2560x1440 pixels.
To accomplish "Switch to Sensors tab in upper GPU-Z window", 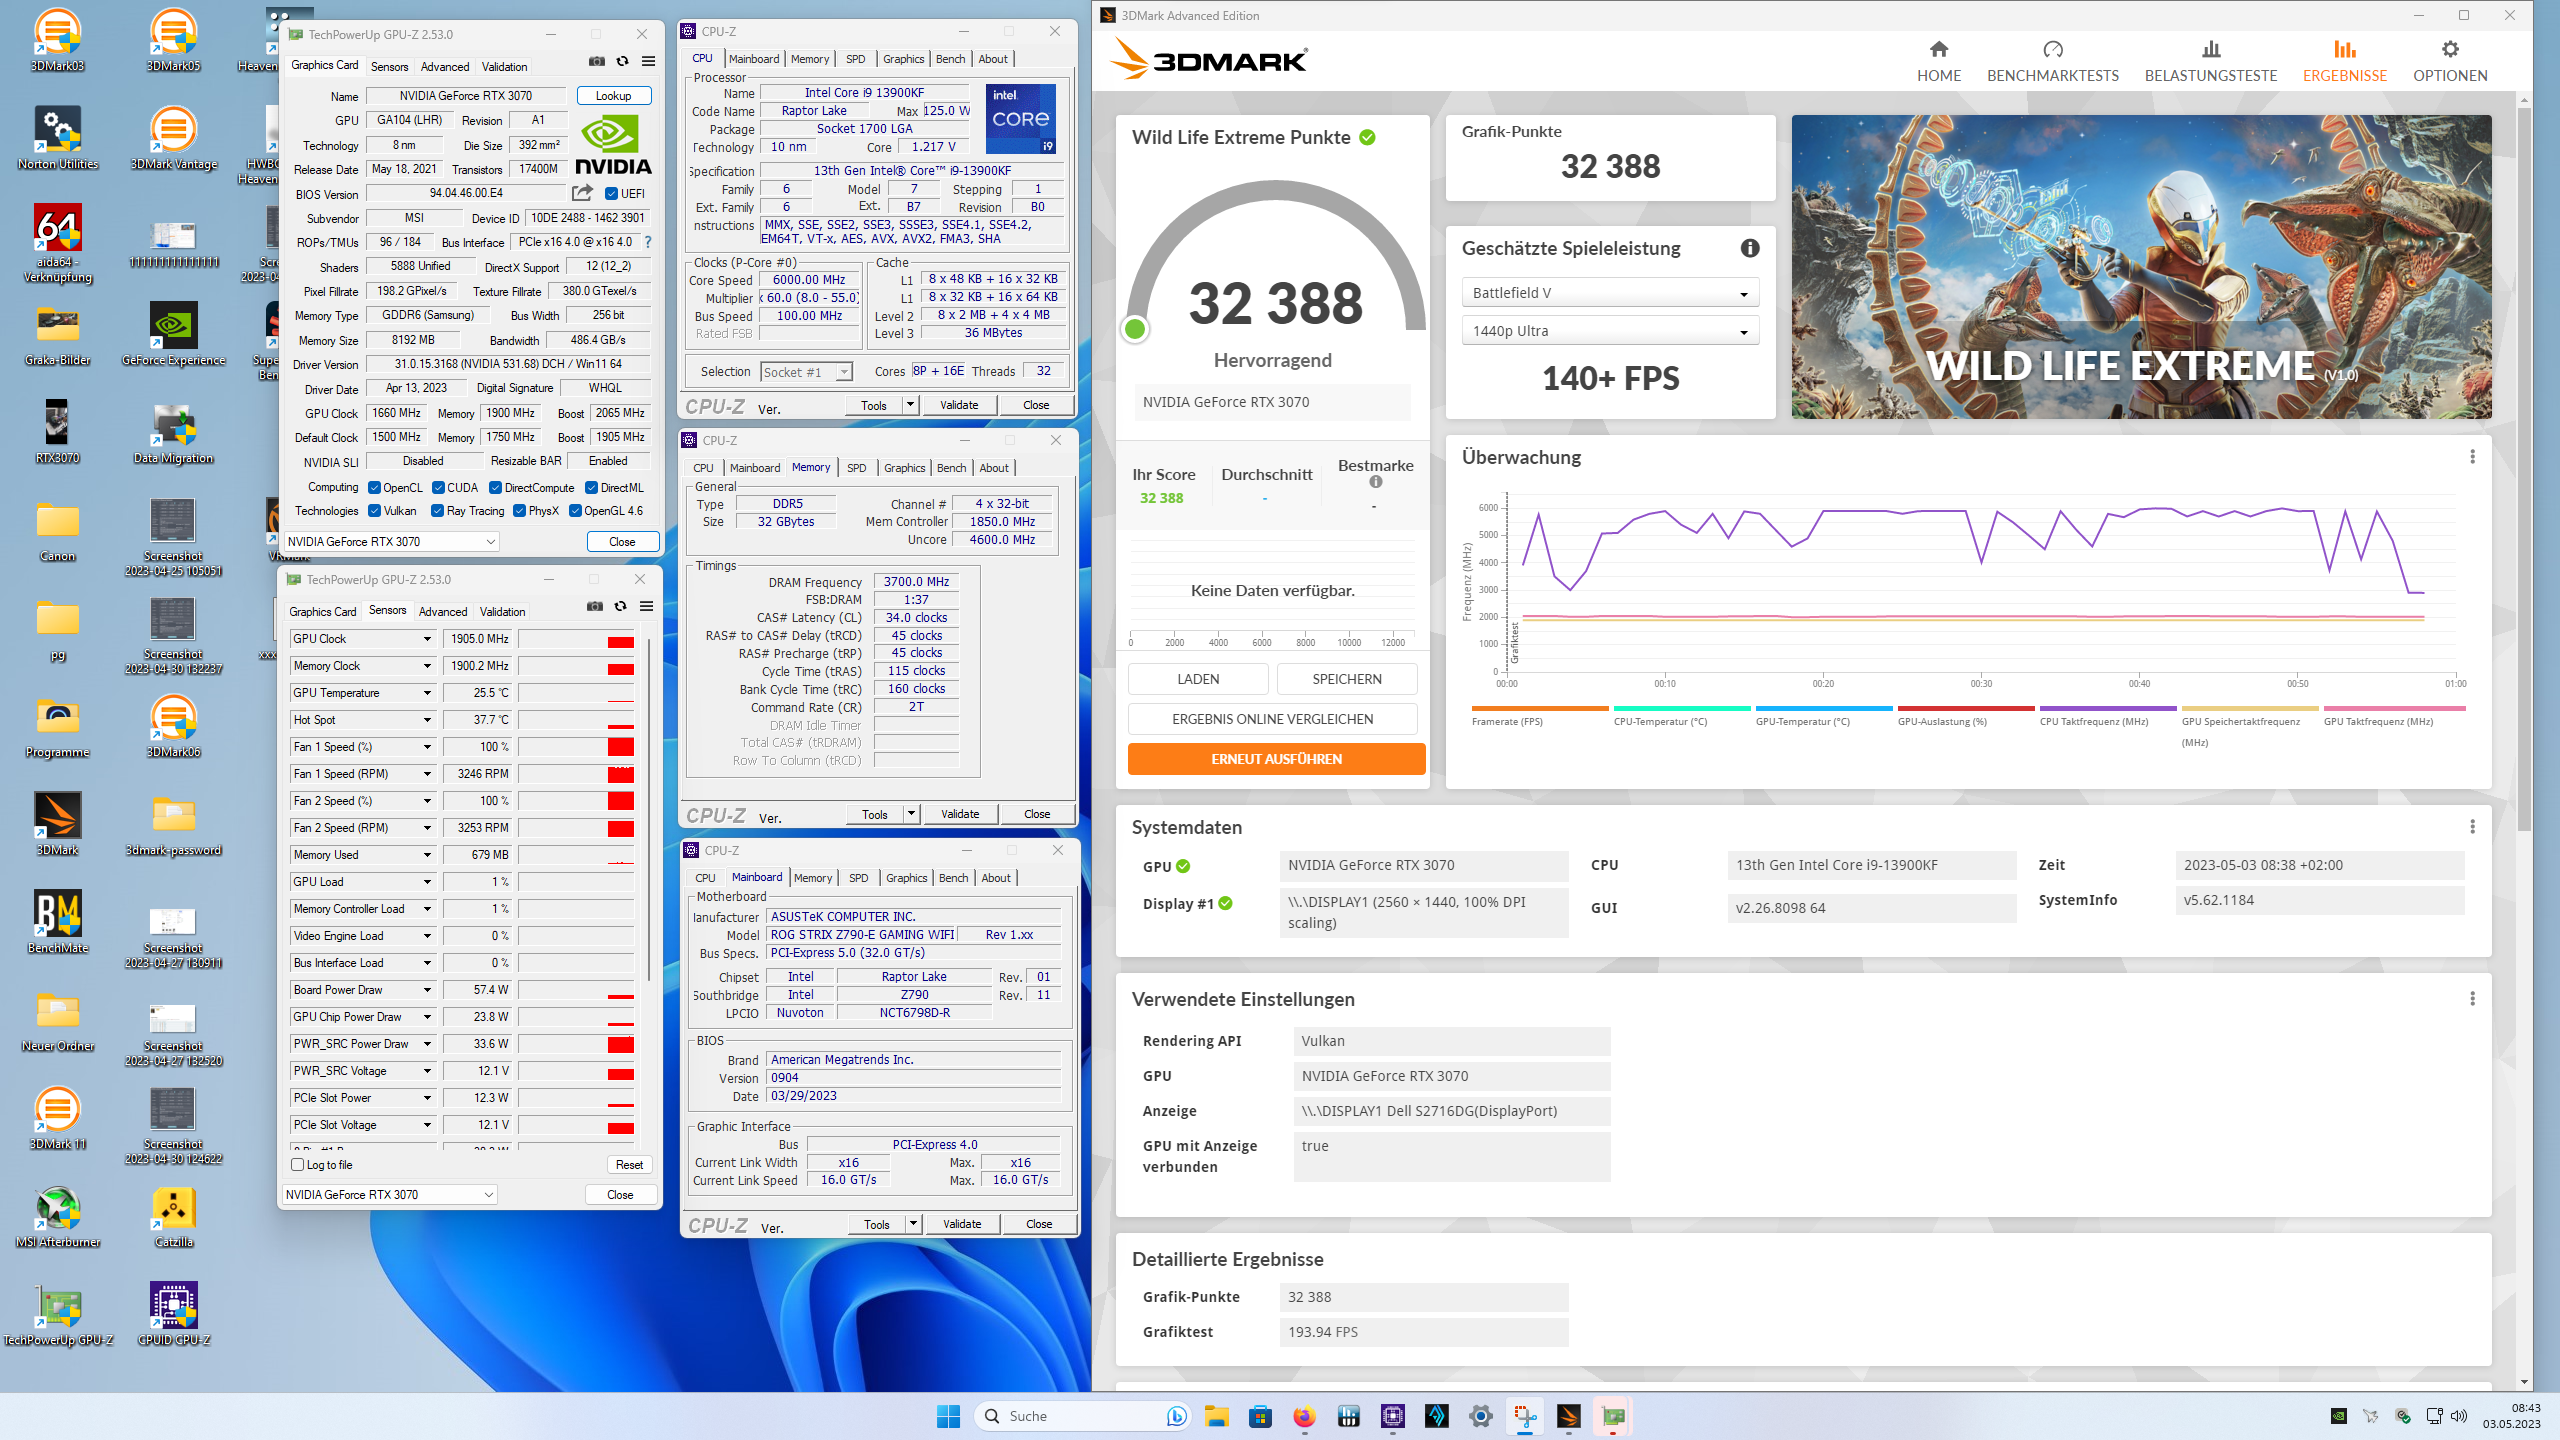I will 389,67.
